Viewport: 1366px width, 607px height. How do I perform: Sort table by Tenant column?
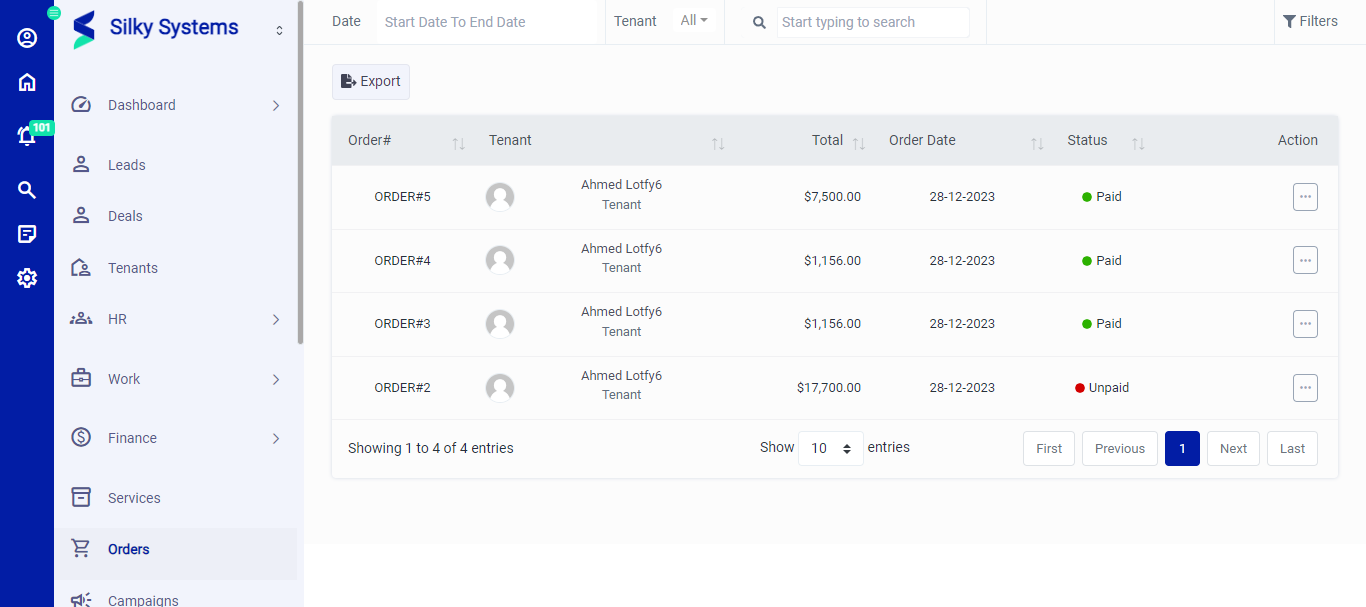pos(717,144)
